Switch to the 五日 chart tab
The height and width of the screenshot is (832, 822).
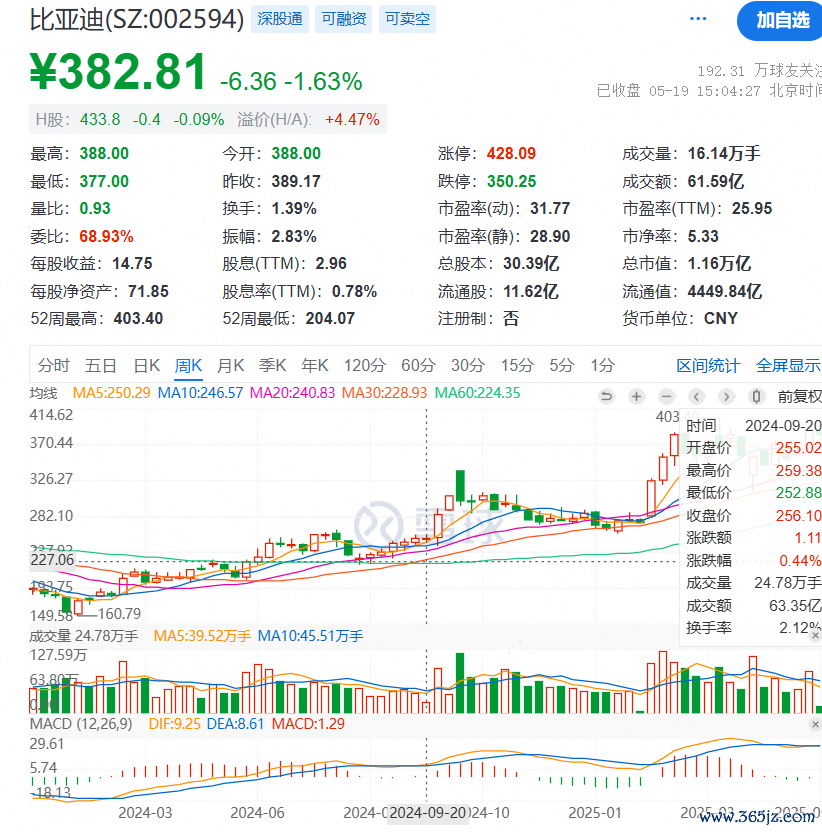[101, 365]
